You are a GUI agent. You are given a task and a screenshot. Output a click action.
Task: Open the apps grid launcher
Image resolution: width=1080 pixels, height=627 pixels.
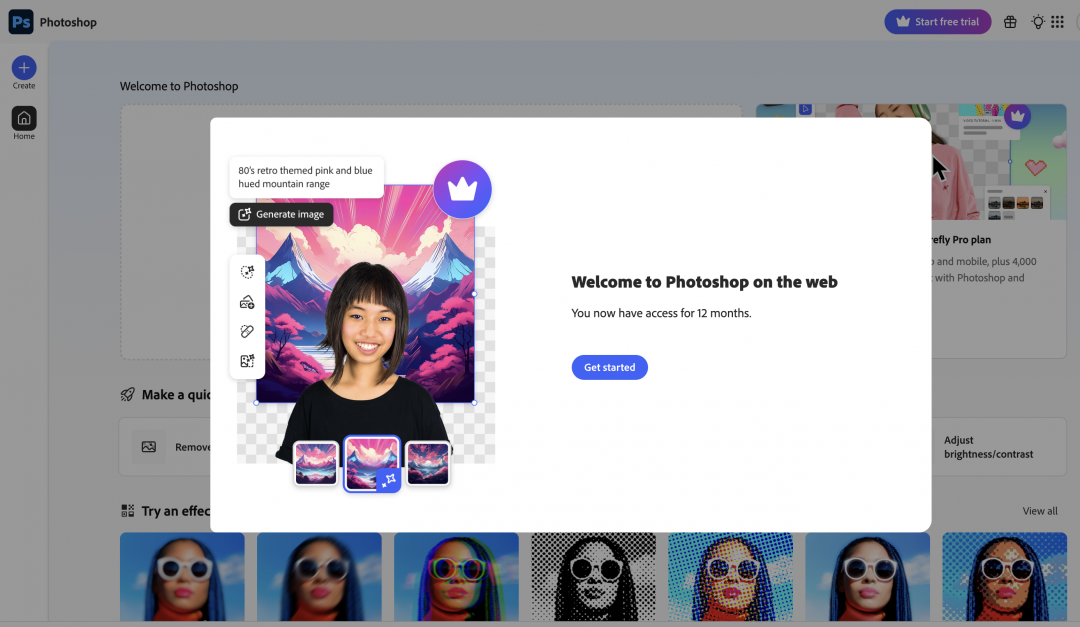(x=1058, y=22)
